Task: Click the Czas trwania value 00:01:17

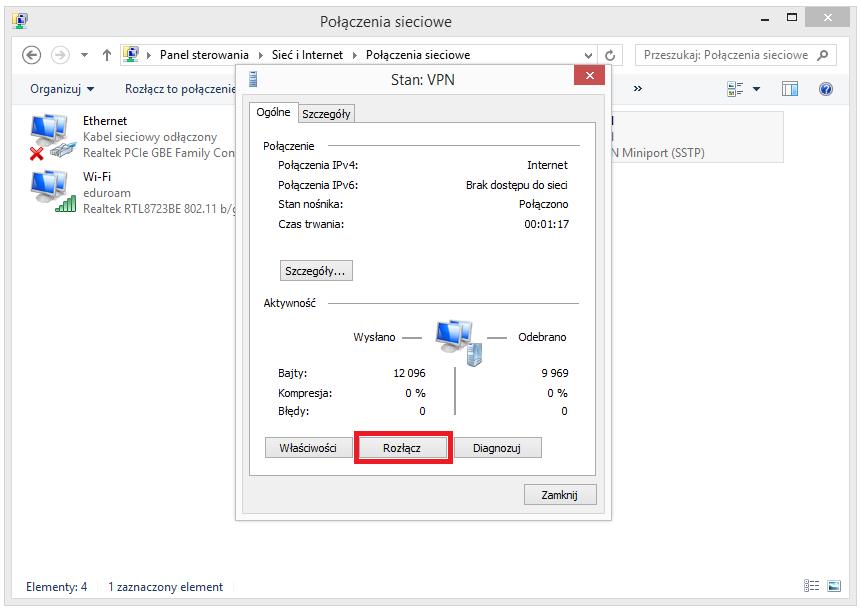Action: click(546, 224)
